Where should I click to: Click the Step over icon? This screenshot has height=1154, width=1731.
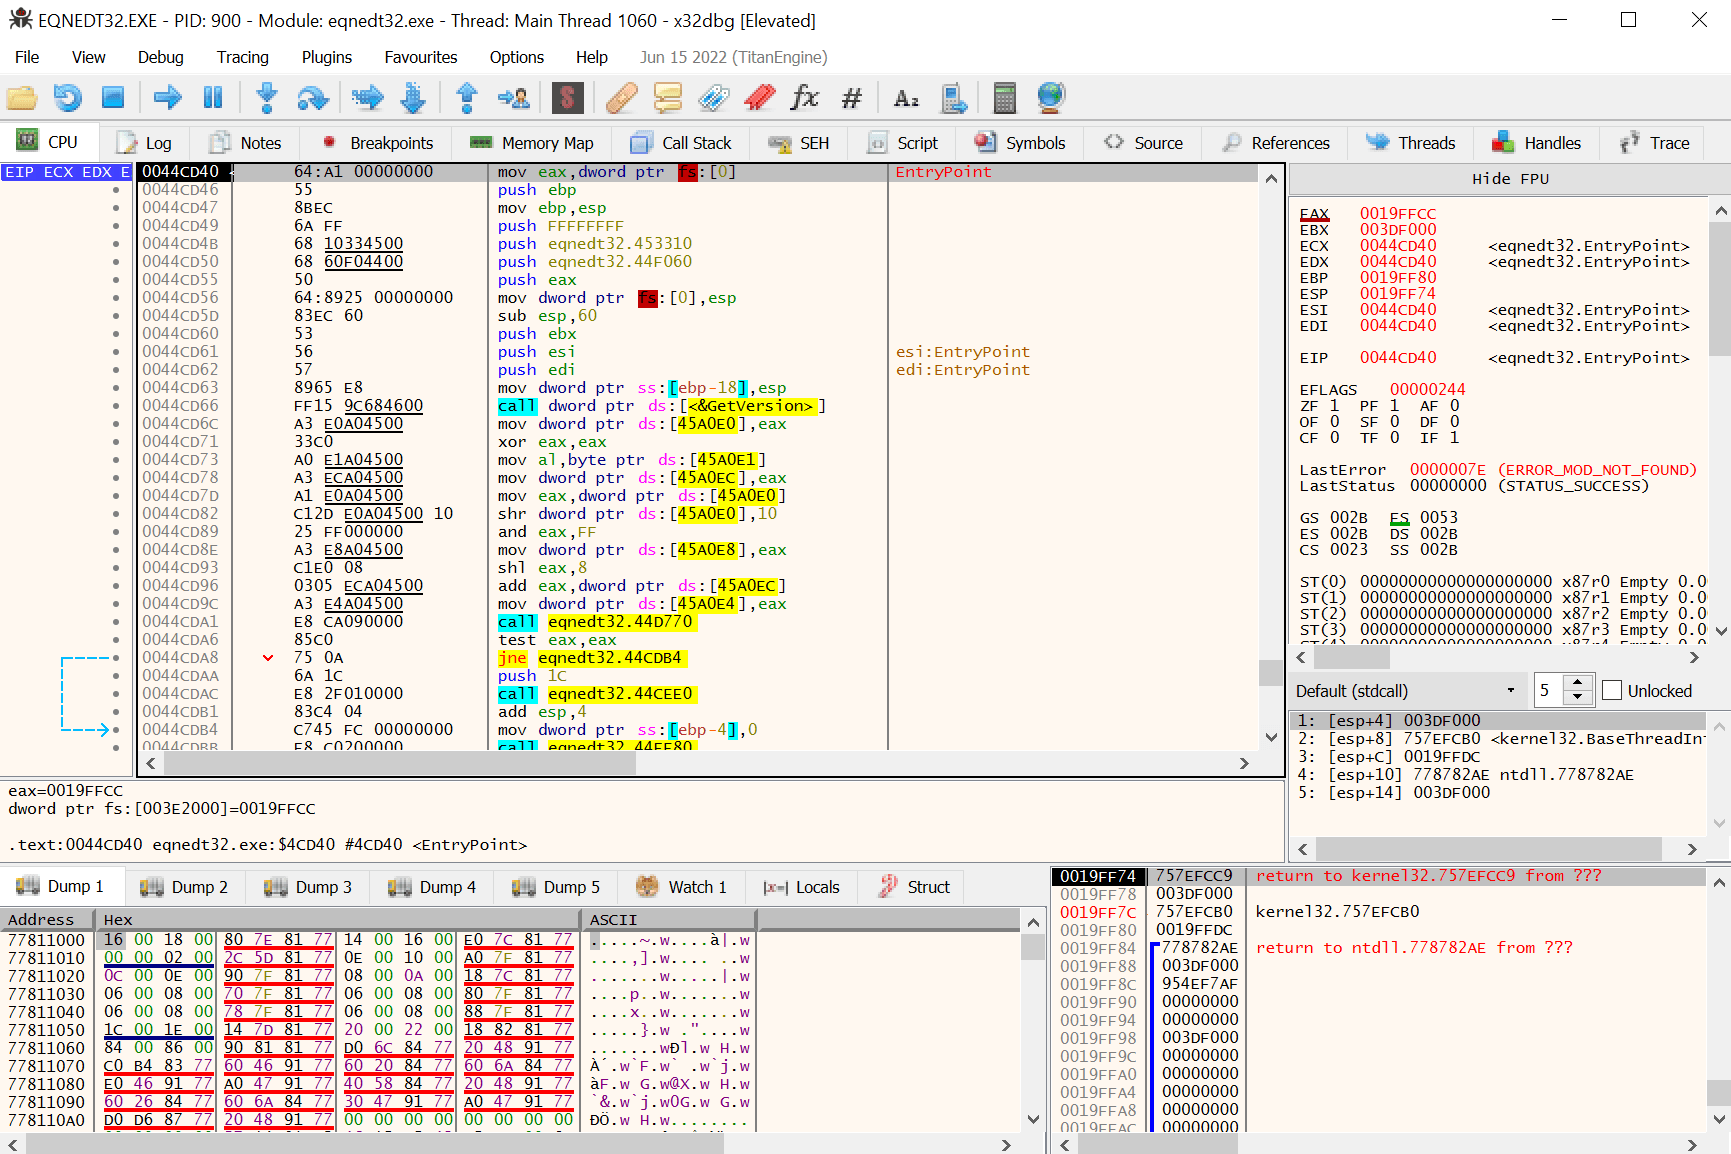pos(313,98)
